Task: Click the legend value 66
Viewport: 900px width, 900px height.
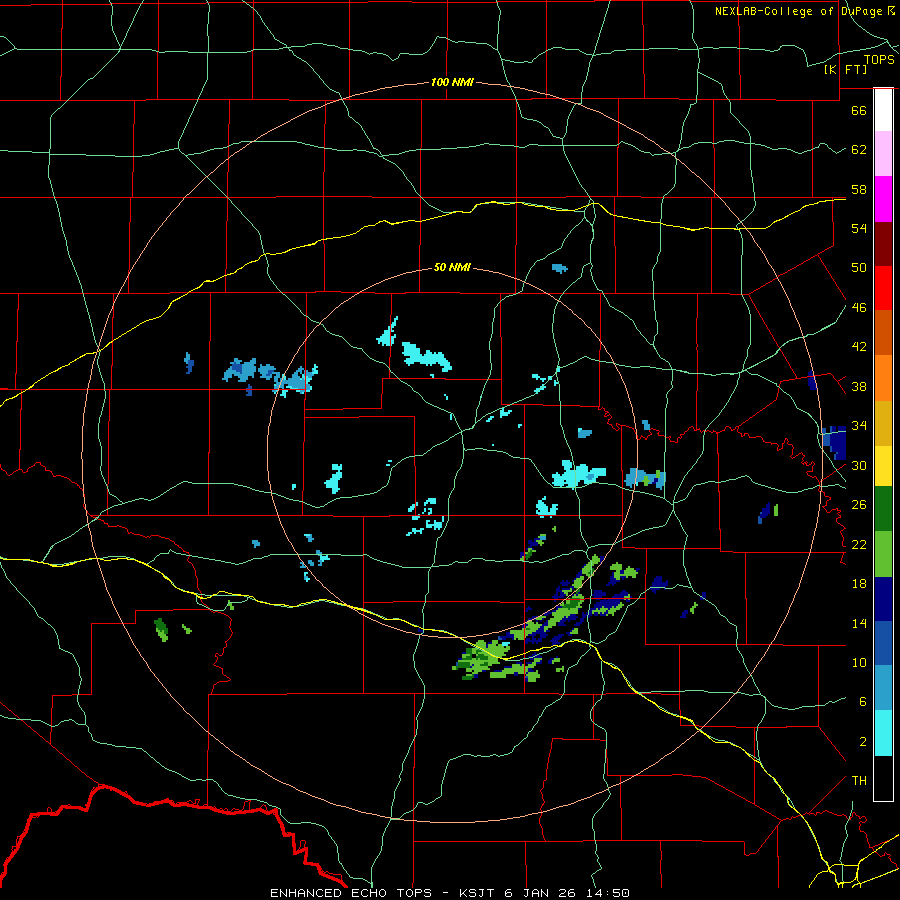Action: point(859,110)
